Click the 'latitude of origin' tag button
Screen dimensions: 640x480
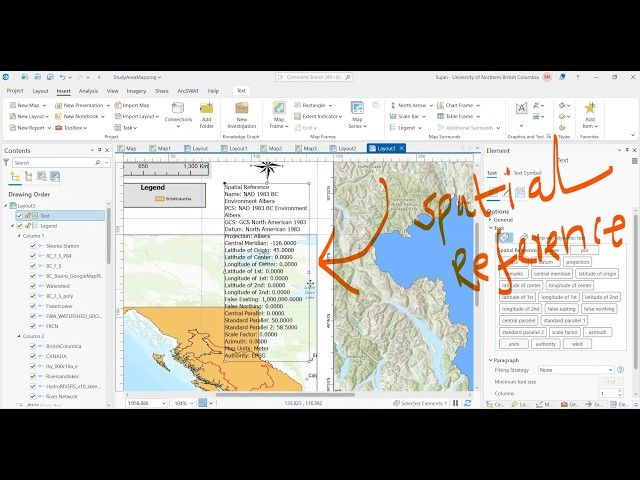597,273
